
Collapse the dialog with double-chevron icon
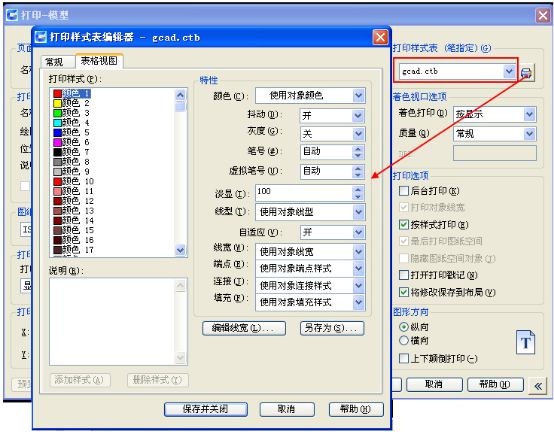click(538, 386)
